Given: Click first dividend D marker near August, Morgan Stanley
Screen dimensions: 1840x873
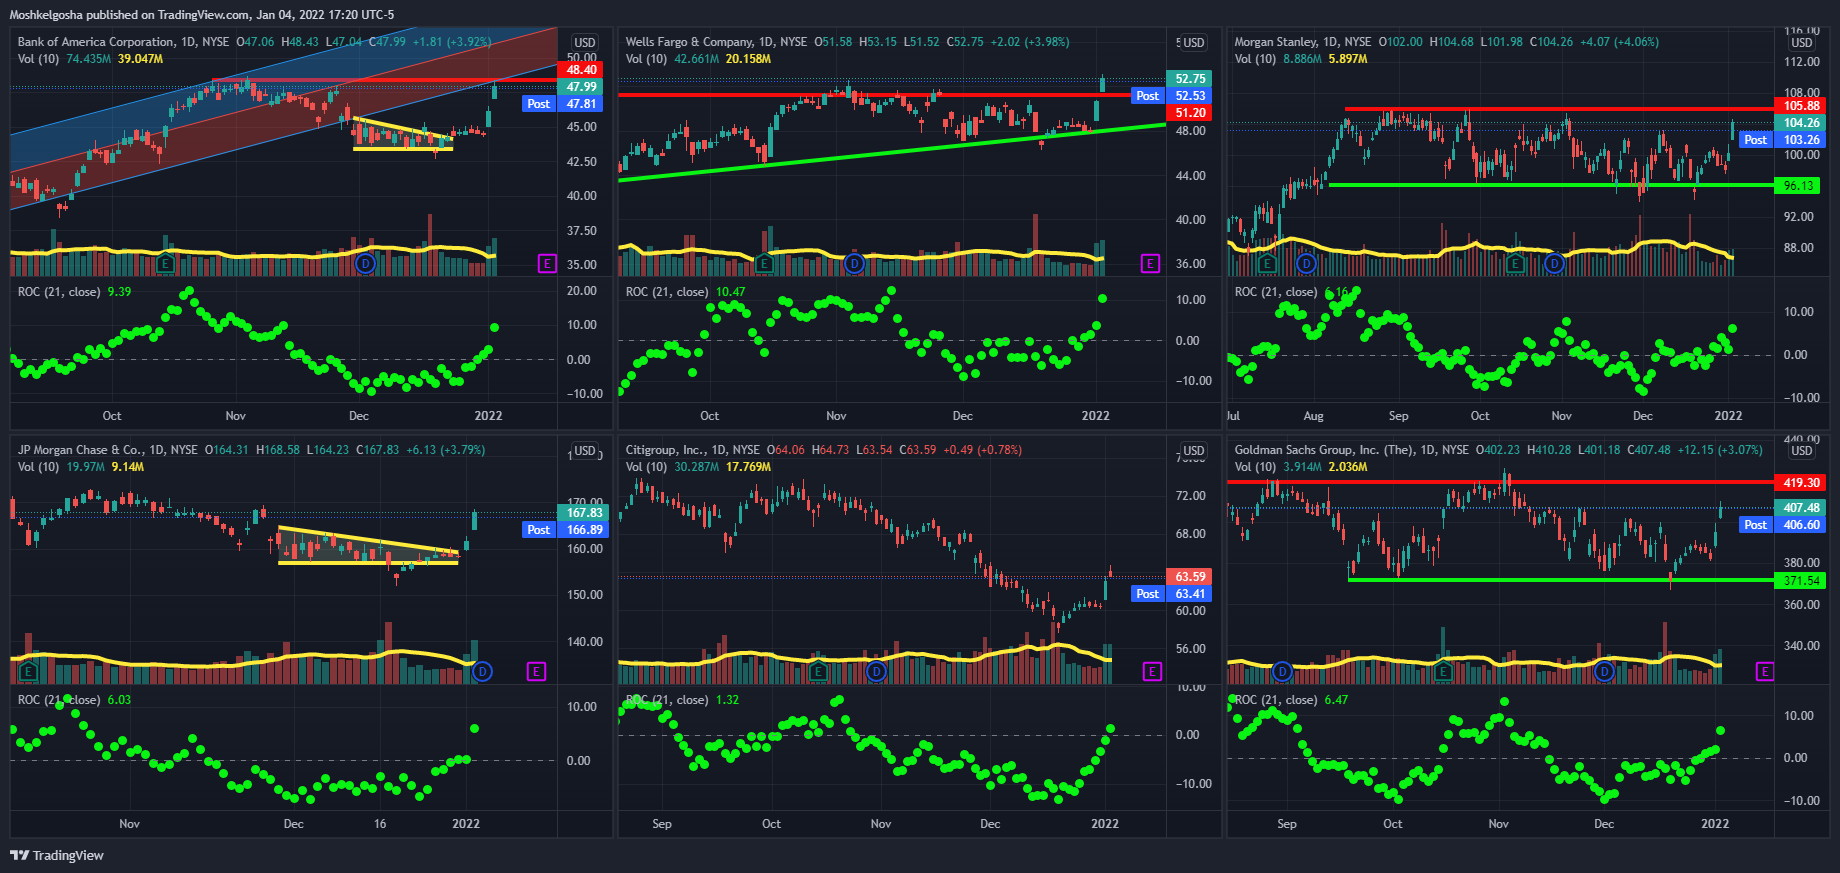Looking at the screenshot, I should click(1306, 264).
